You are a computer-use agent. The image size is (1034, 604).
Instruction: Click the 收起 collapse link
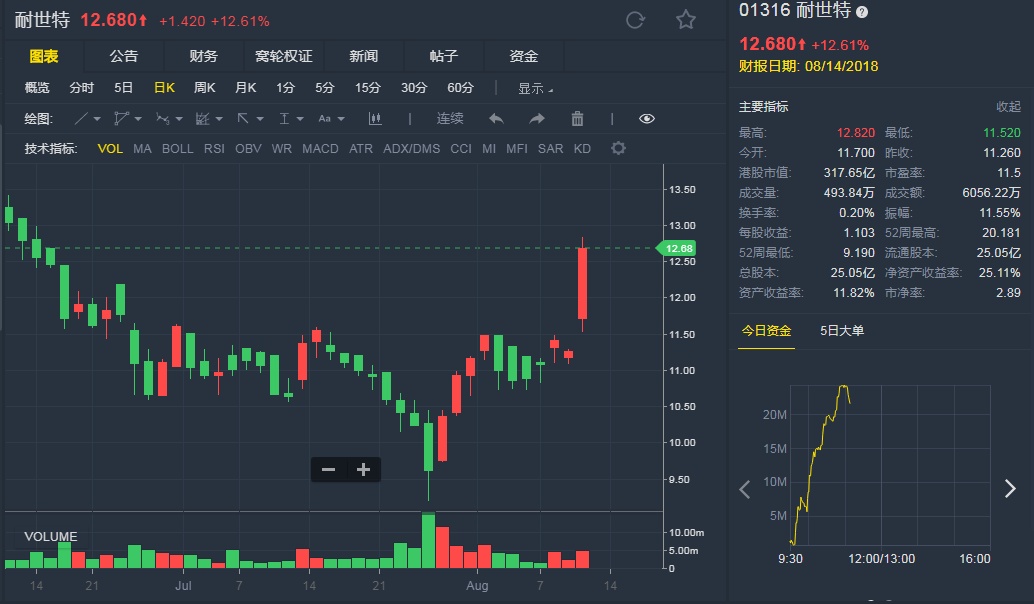pos(1008,107)
